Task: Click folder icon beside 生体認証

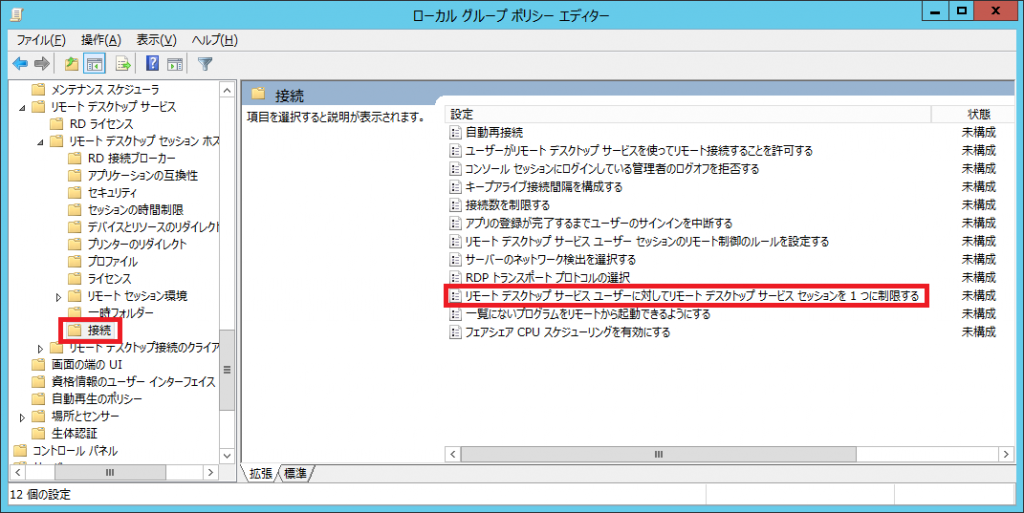Action: coord(39,433)
